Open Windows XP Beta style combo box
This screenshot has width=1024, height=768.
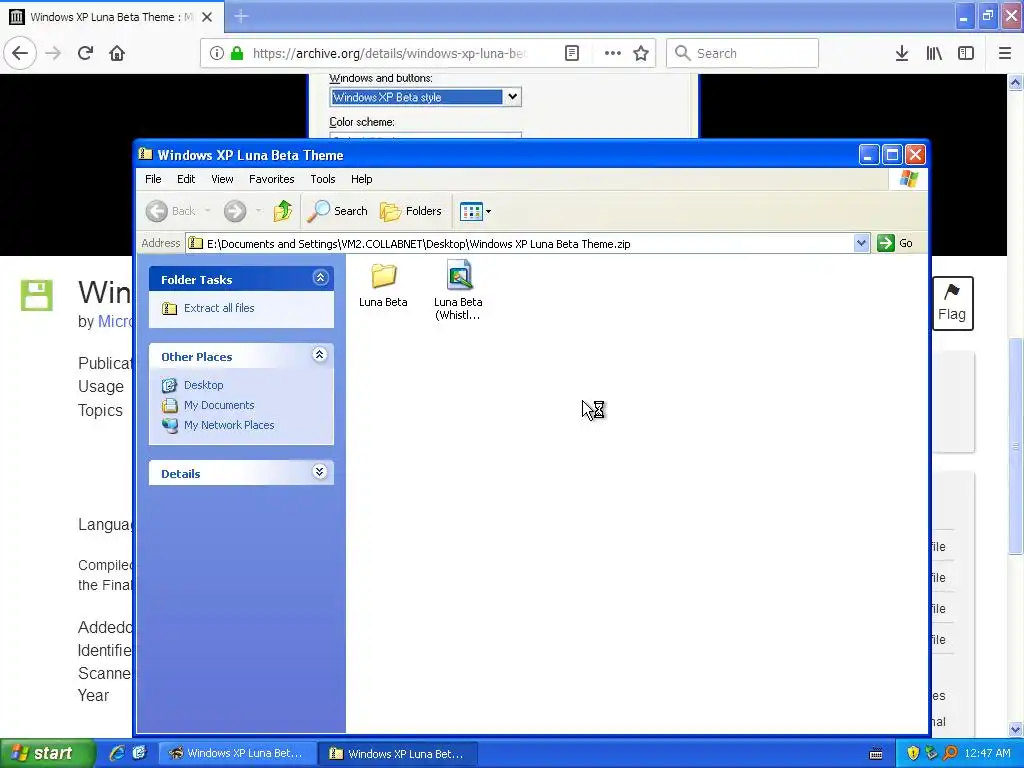425,97
